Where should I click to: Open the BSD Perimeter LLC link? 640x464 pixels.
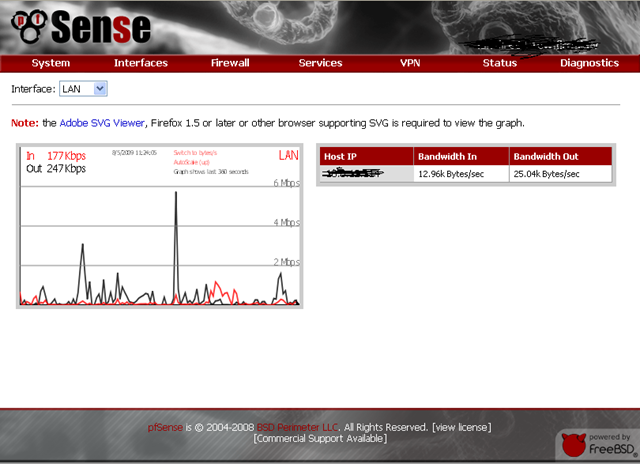[x=298, y=427]
